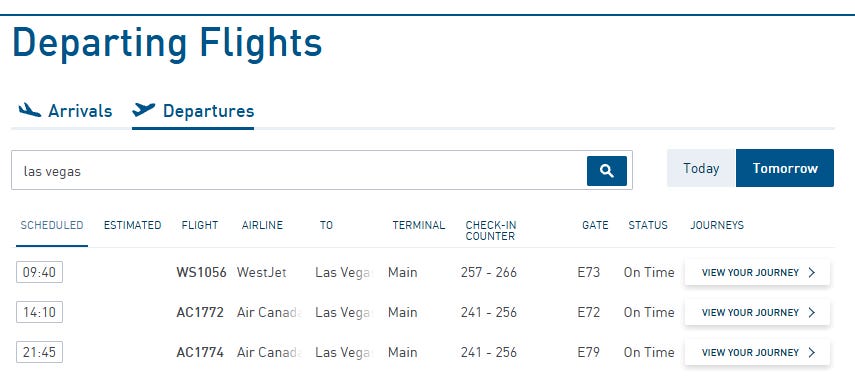Image resolution: width=855 pixels, height=387 pixels.
Task: Open the Arrivals tab
Action: click(65, 111)
